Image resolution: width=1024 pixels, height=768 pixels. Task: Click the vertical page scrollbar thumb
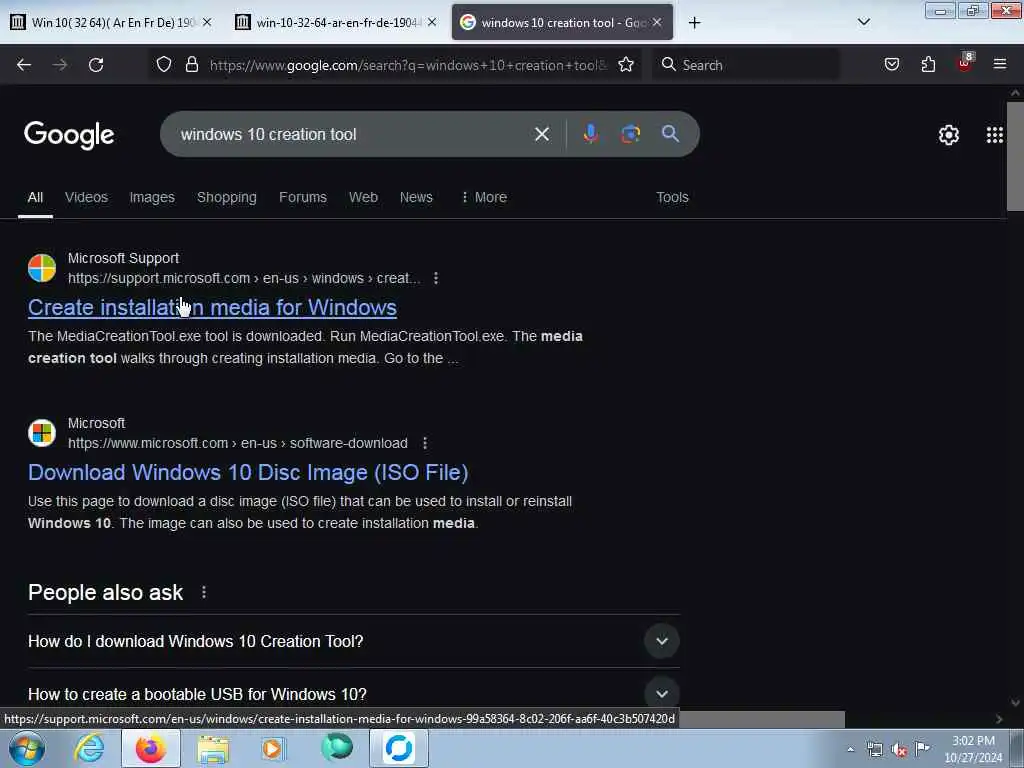[1015, 155]
